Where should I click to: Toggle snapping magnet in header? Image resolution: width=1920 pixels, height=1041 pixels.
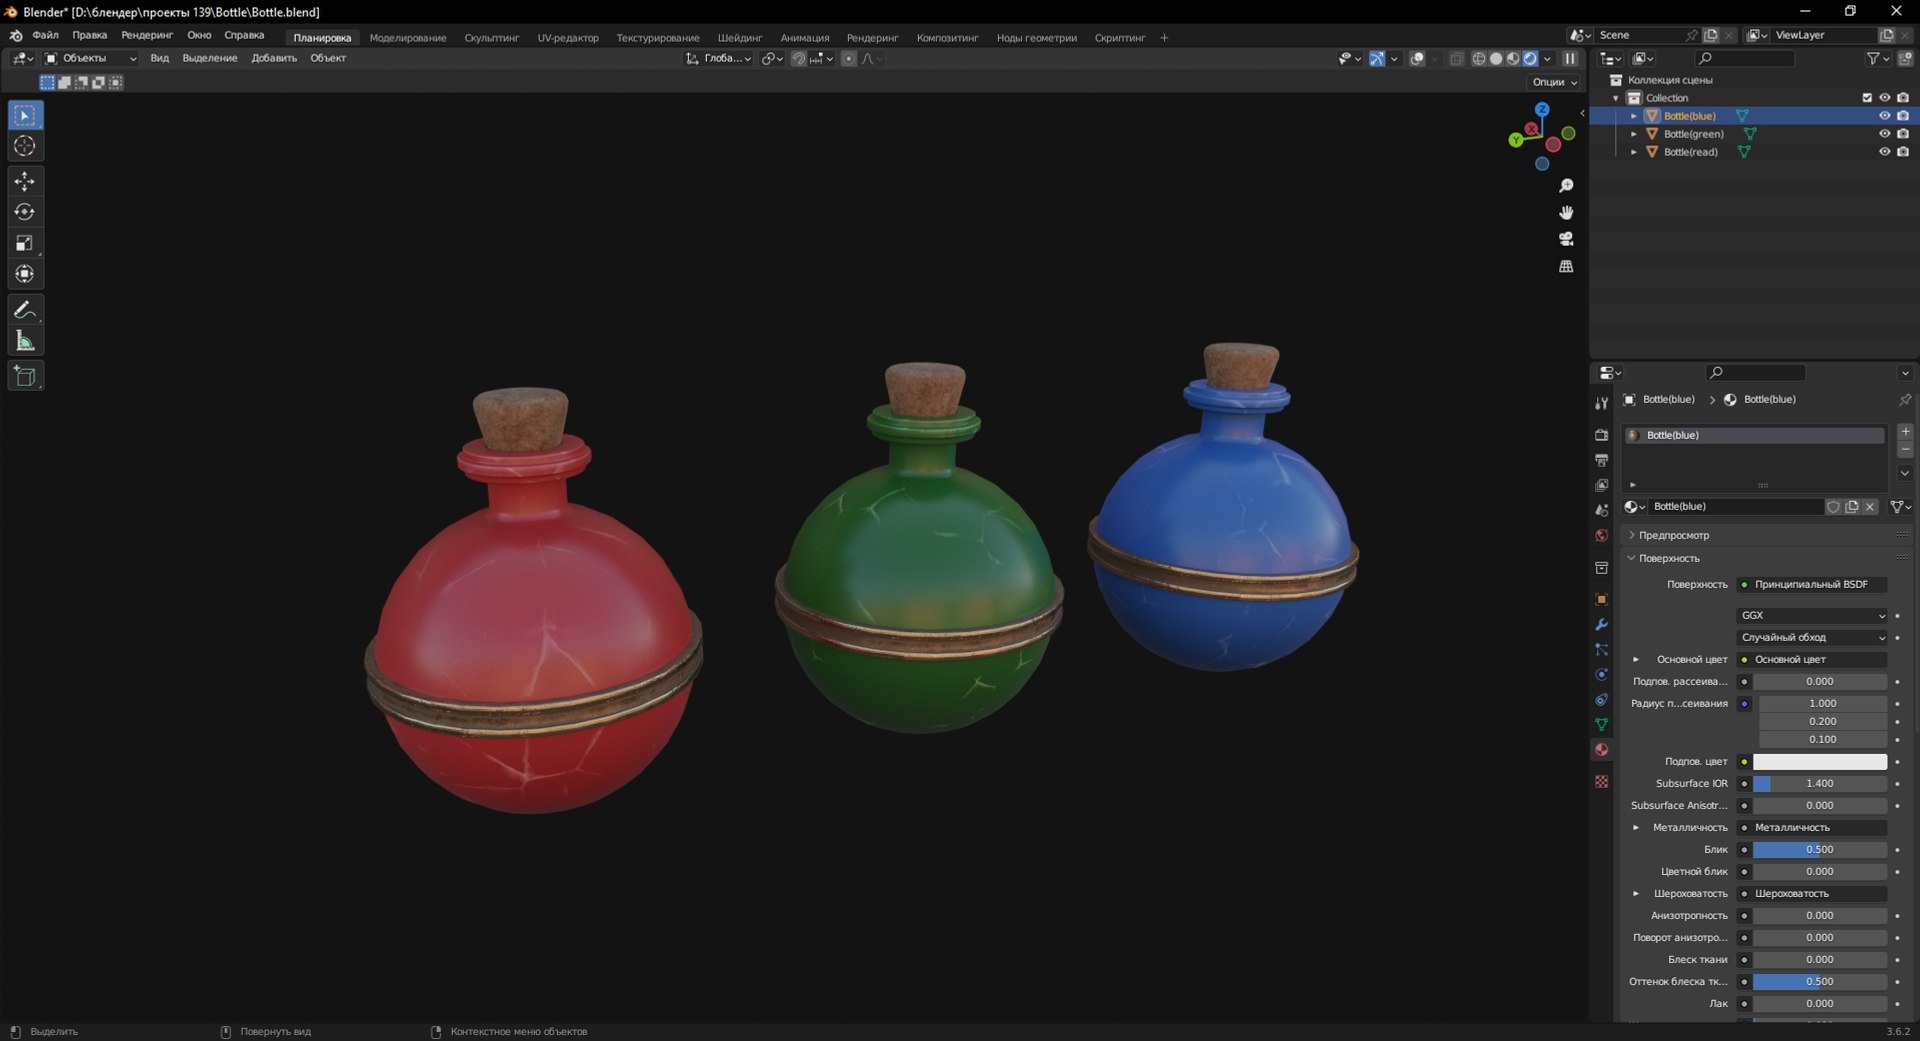pyautogui.click(x=798, y=59)
